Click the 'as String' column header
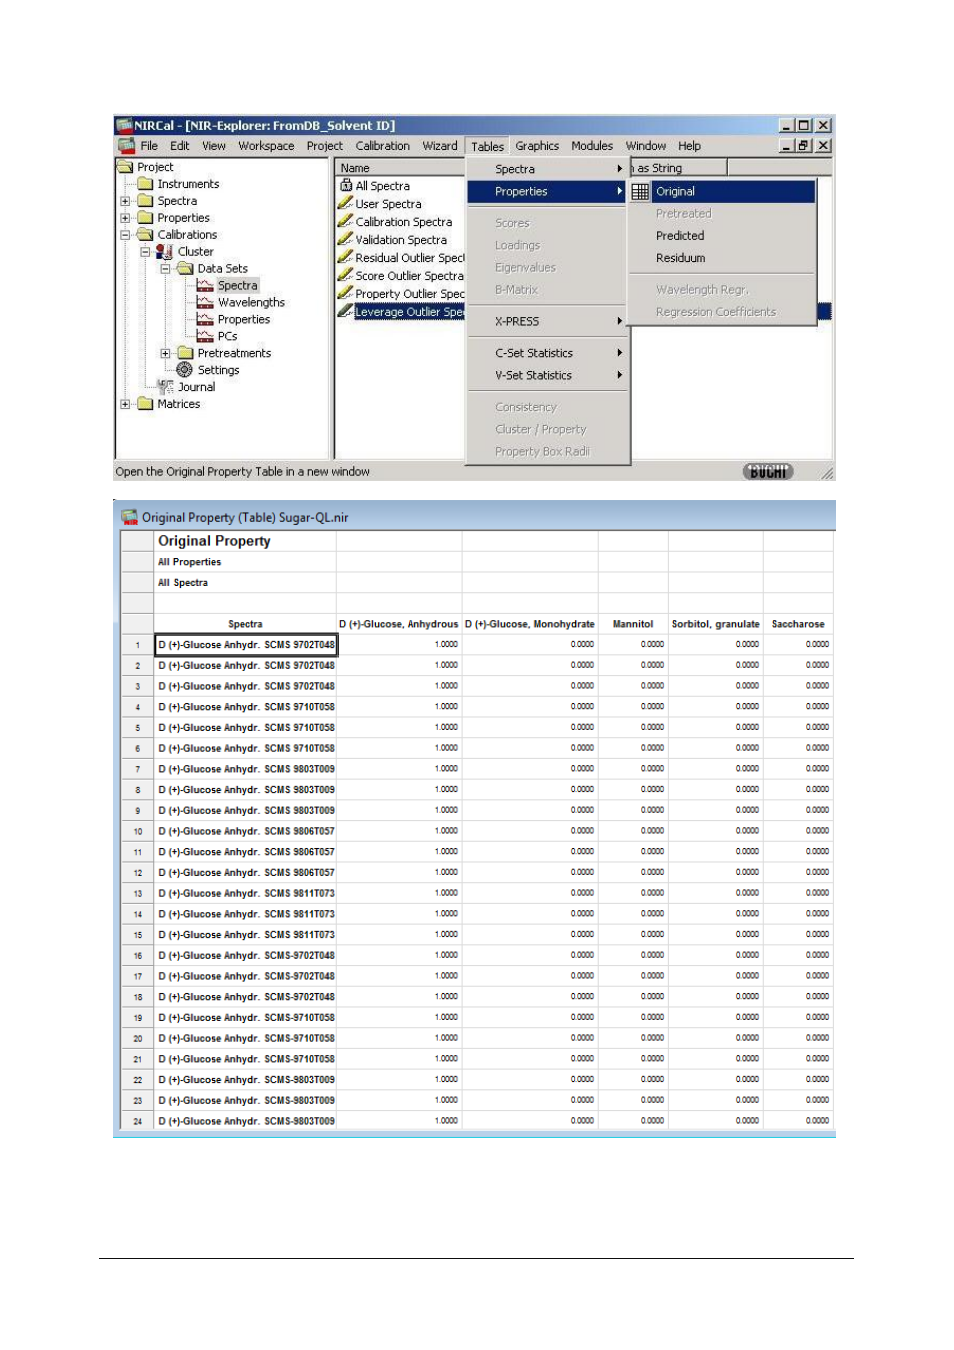The width and height of the screenshot is (954, 1350). click(x=679, y=168)
